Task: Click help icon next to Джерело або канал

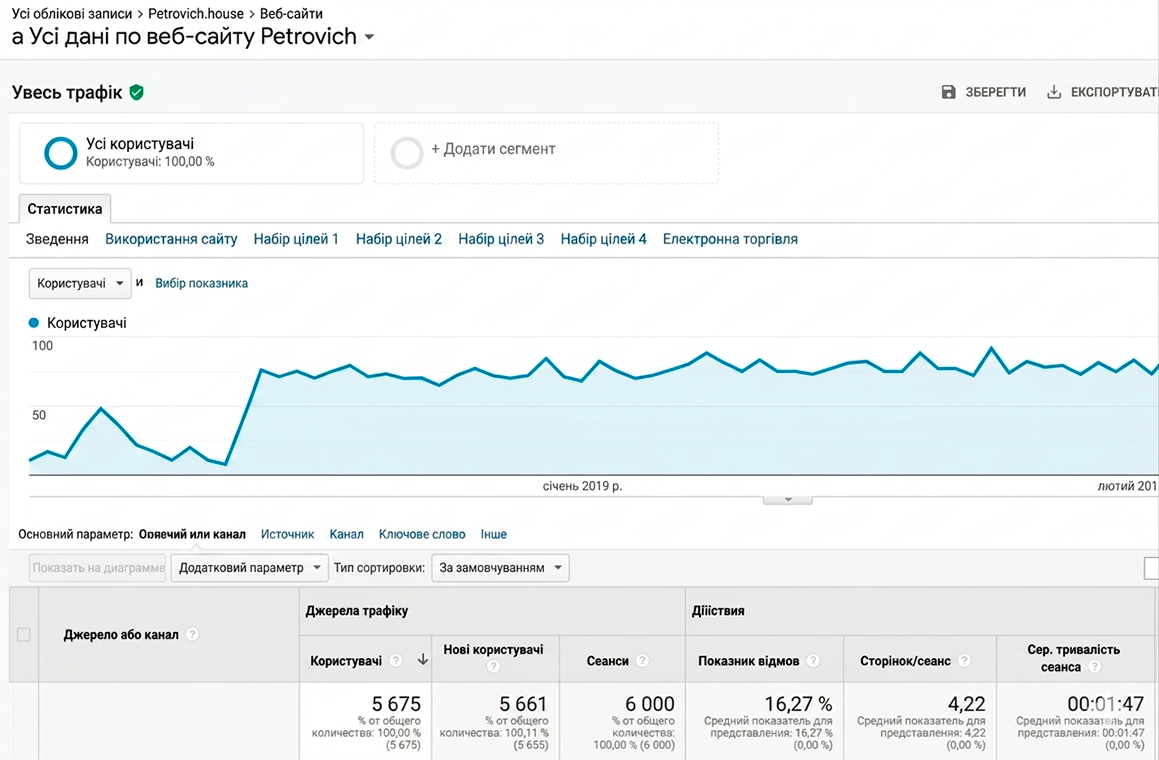Action: click(192, 634)
